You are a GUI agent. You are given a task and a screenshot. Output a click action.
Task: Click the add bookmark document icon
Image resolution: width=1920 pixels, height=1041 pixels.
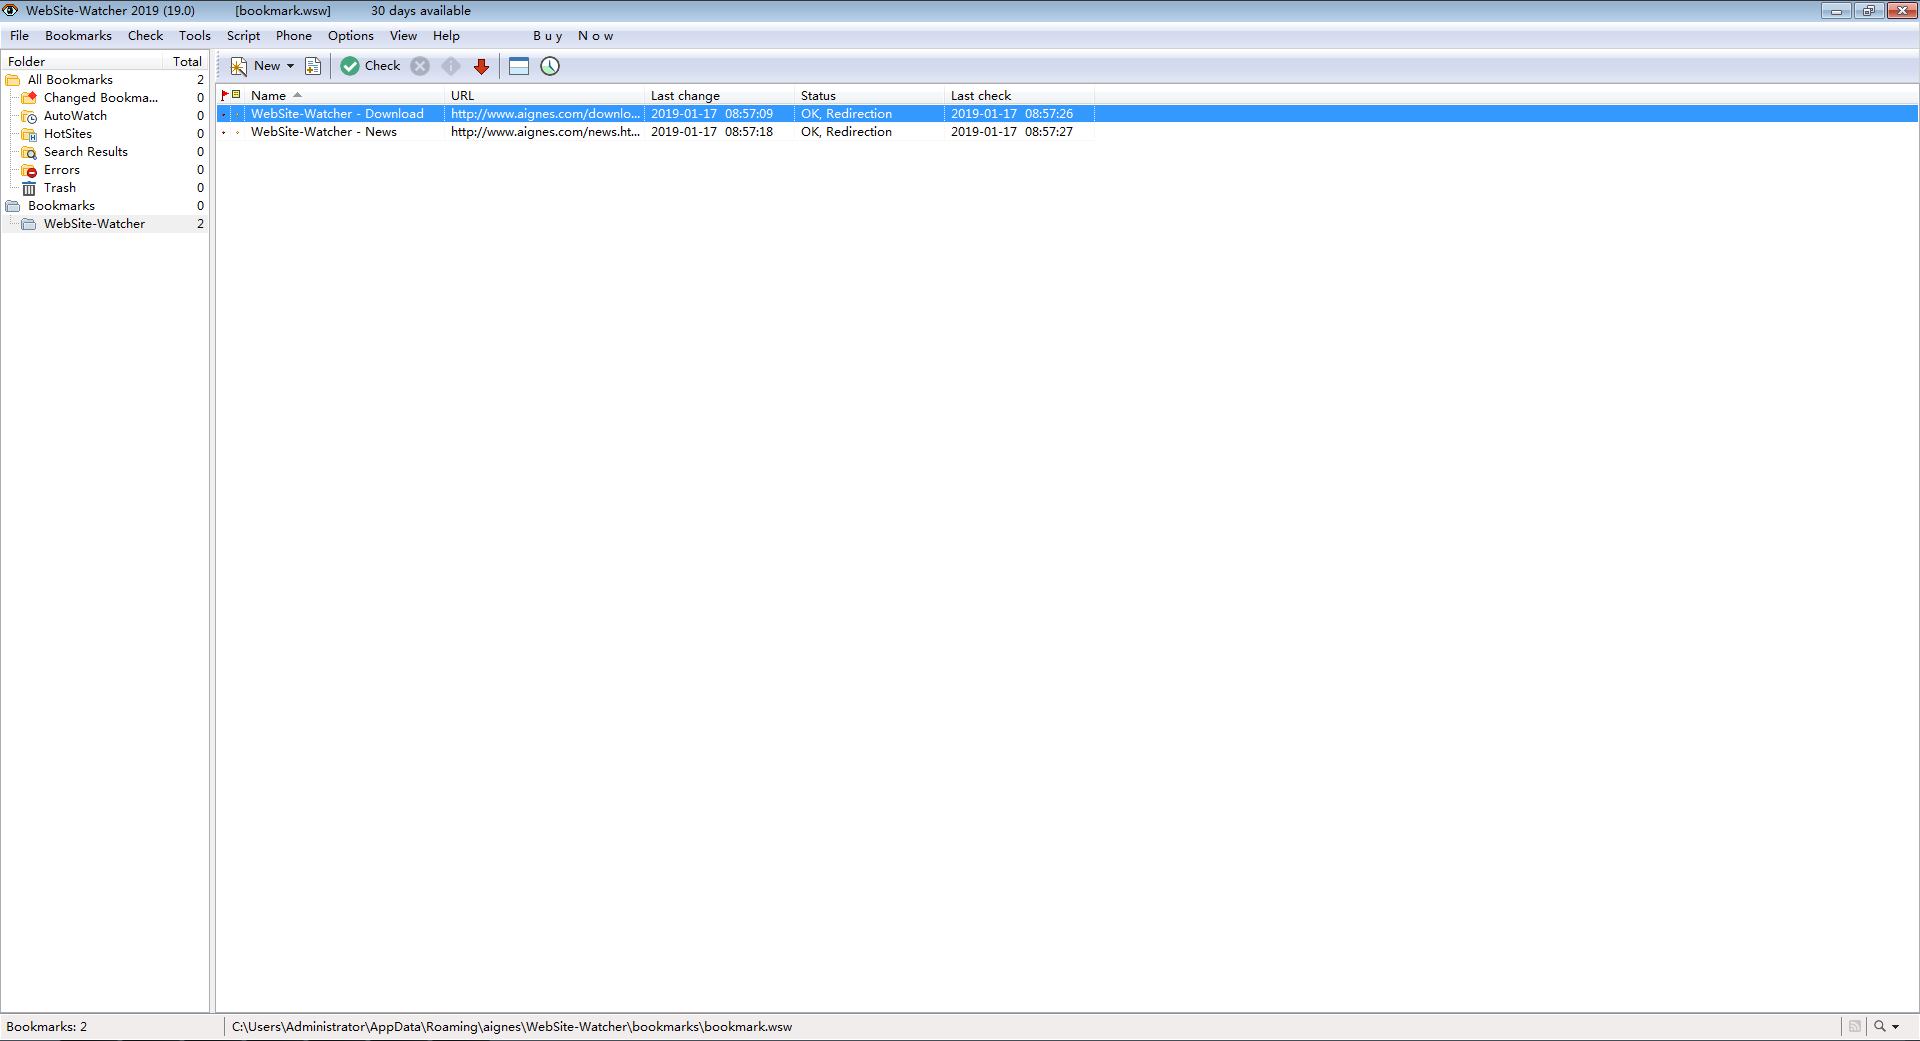point(313,66)
